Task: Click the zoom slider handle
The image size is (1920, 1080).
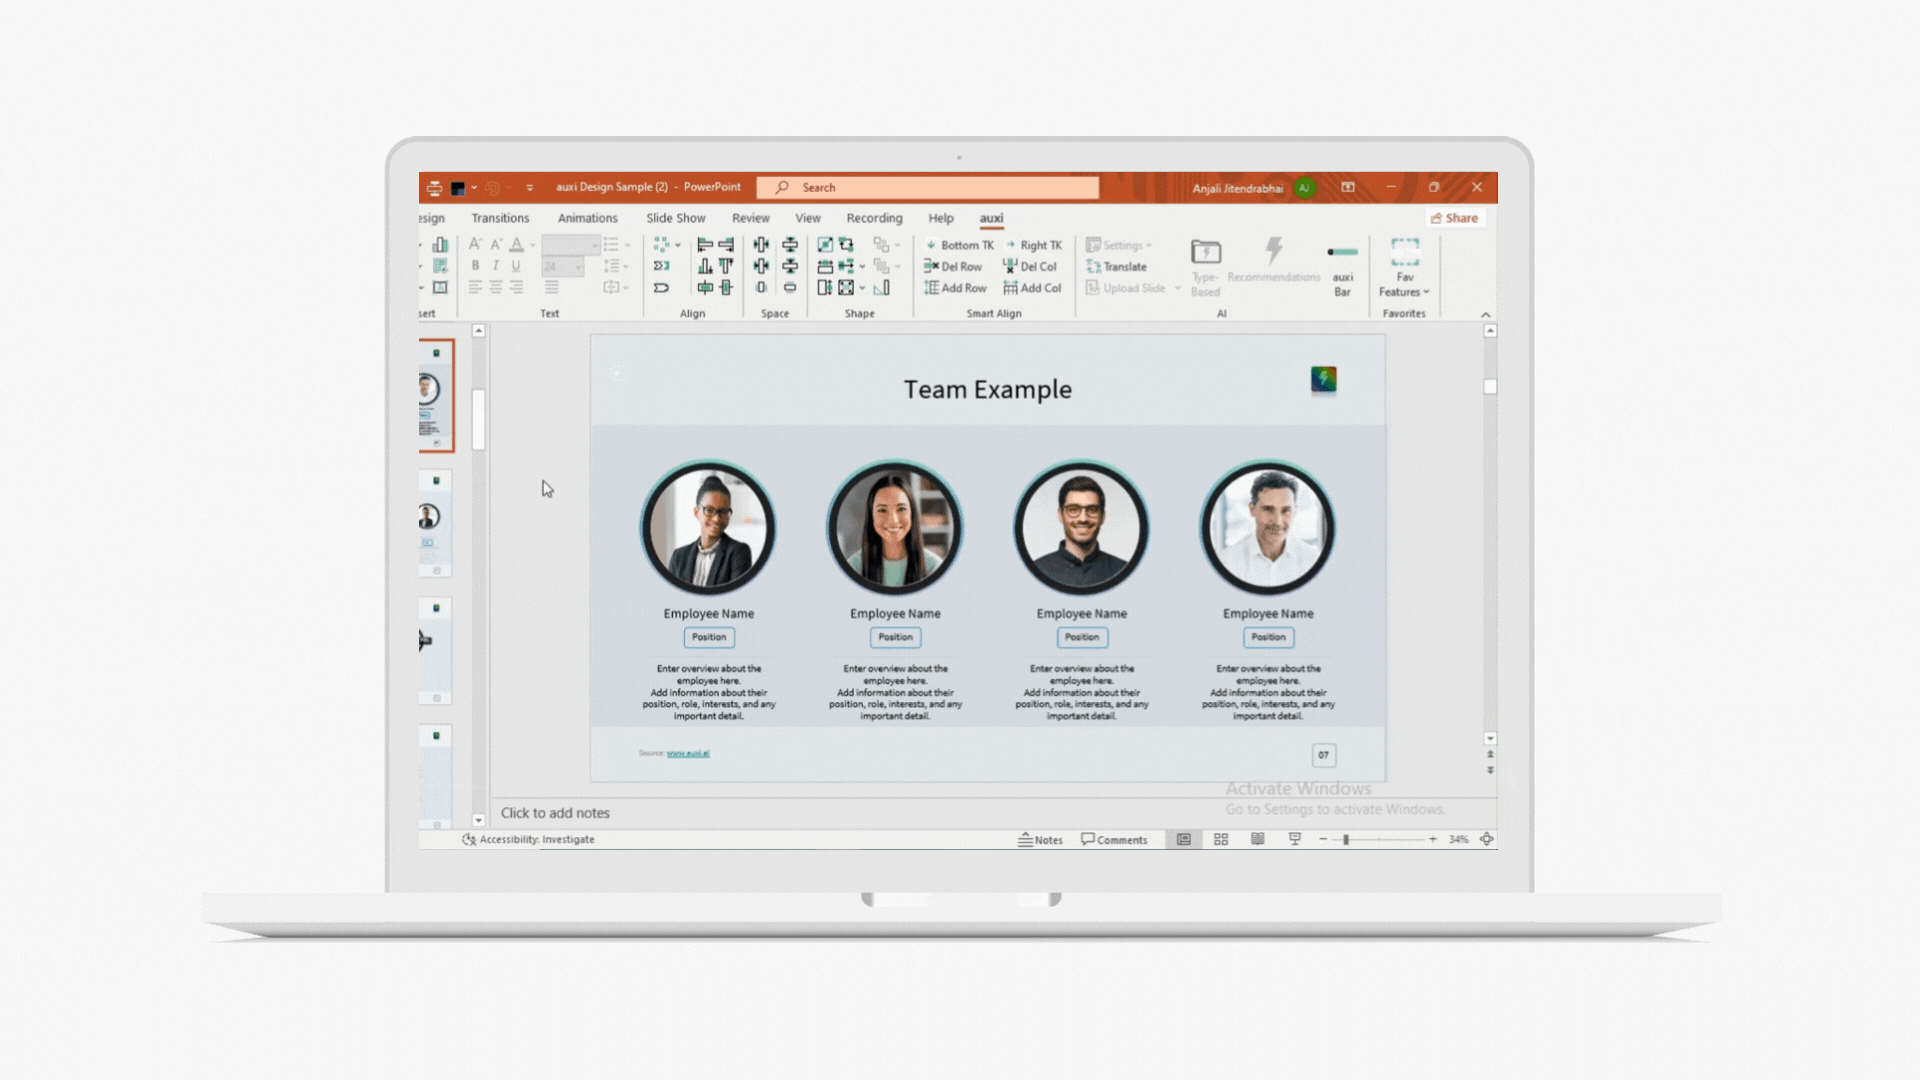Action: click(x=1346, y=840)
